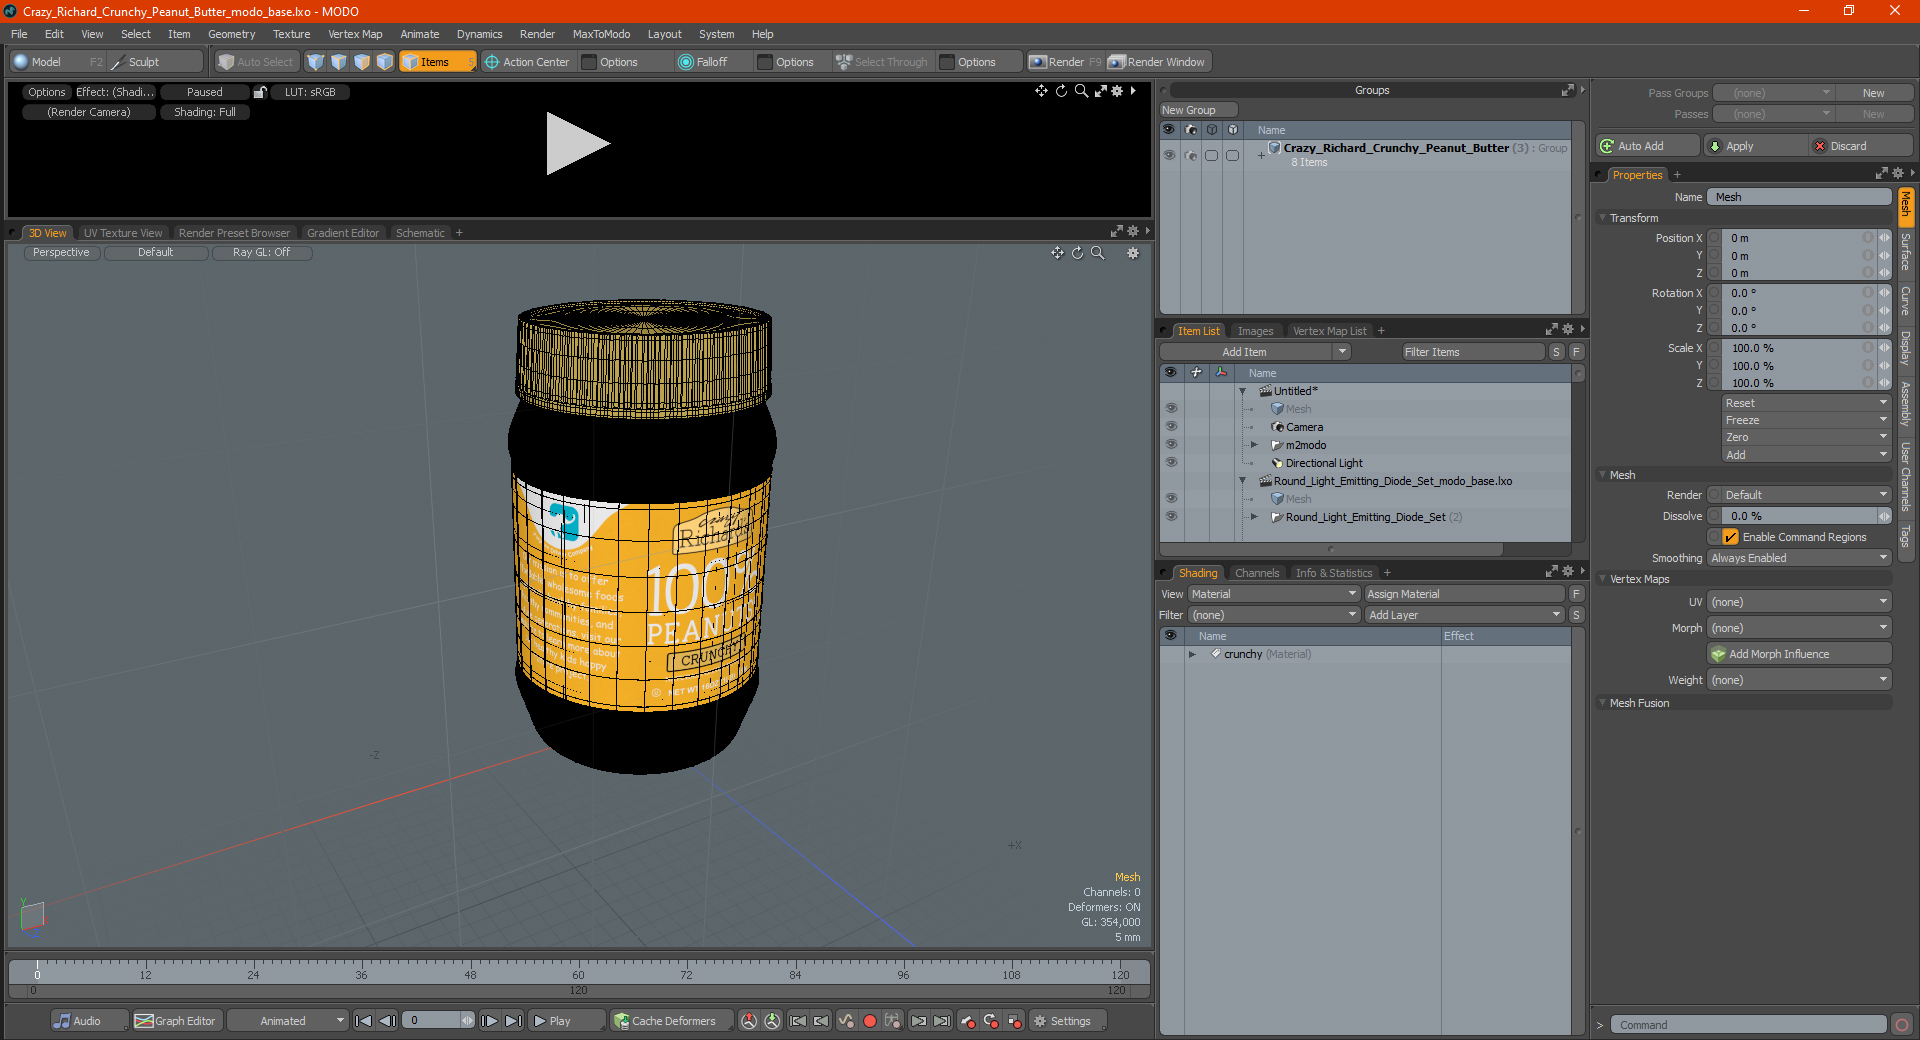The image size is (1920, 1040).
Task: Activate Items selection mode
Action: coord(437,62)
